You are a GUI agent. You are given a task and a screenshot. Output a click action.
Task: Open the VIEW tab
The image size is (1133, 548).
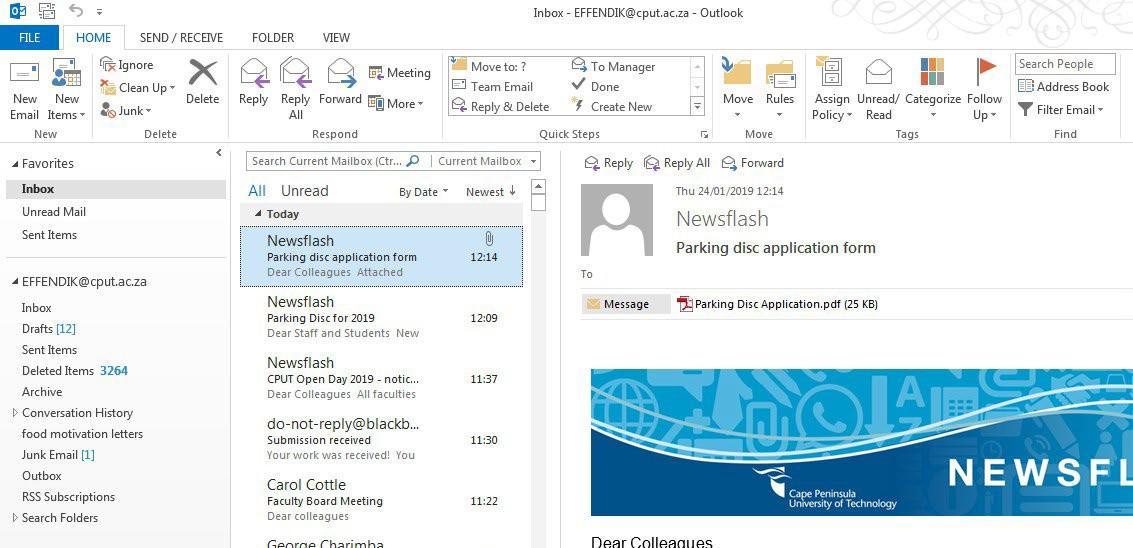pos(337,38)
